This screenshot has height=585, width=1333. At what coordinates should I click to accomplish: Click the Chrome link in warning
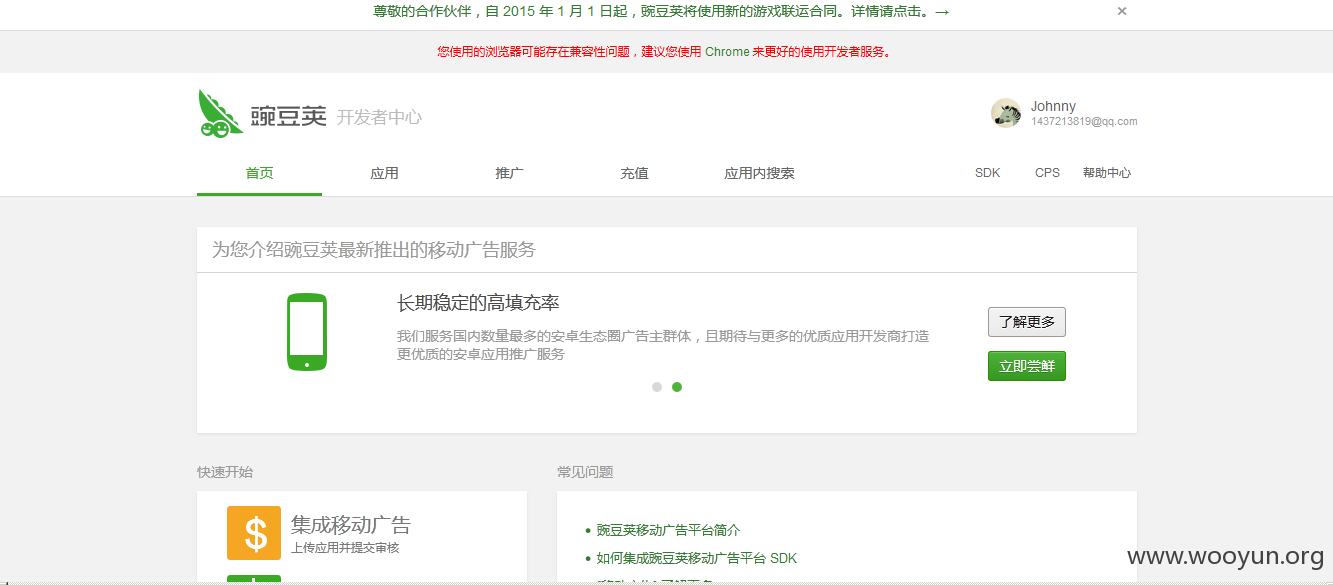pyautogui.click(x=727, y=52)
